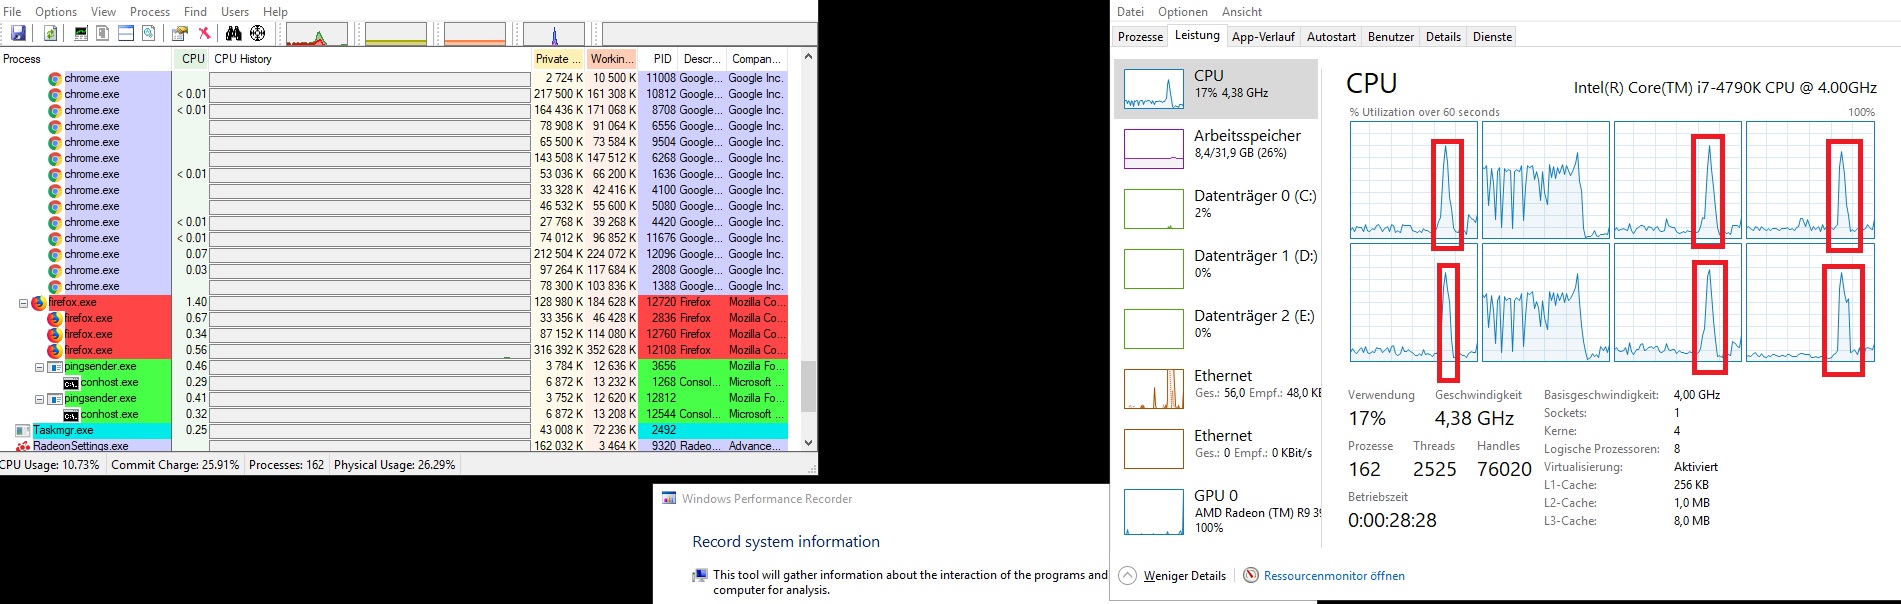Click the firefox.exe parent process icon
This screenshot has width=1901, height=604.
point(39,302)
